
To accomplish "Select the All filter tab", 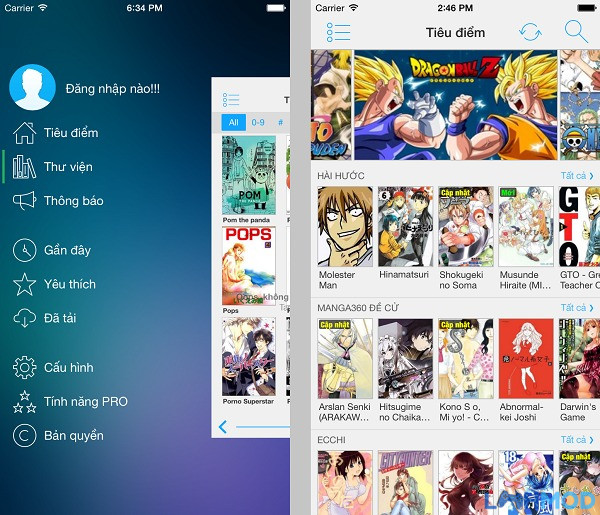I will 233,122.
